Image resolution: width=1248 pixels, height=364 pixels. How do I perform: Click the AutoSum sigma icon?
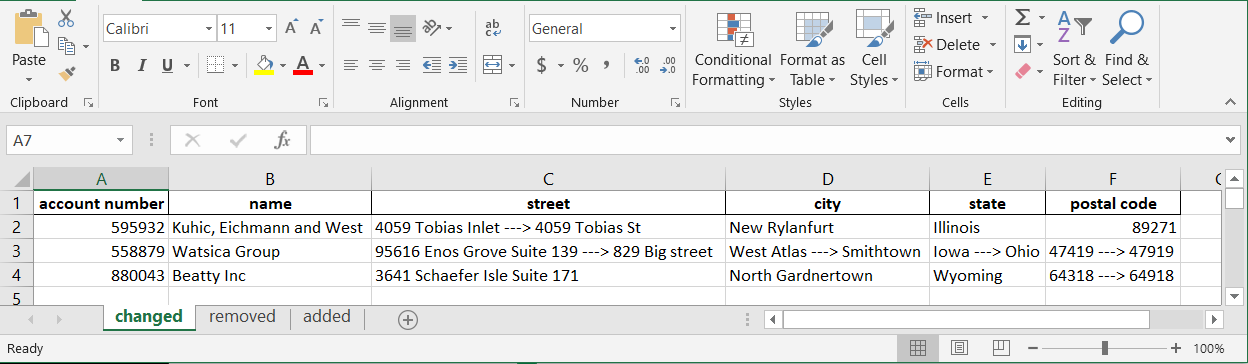tap(1022, 18)
